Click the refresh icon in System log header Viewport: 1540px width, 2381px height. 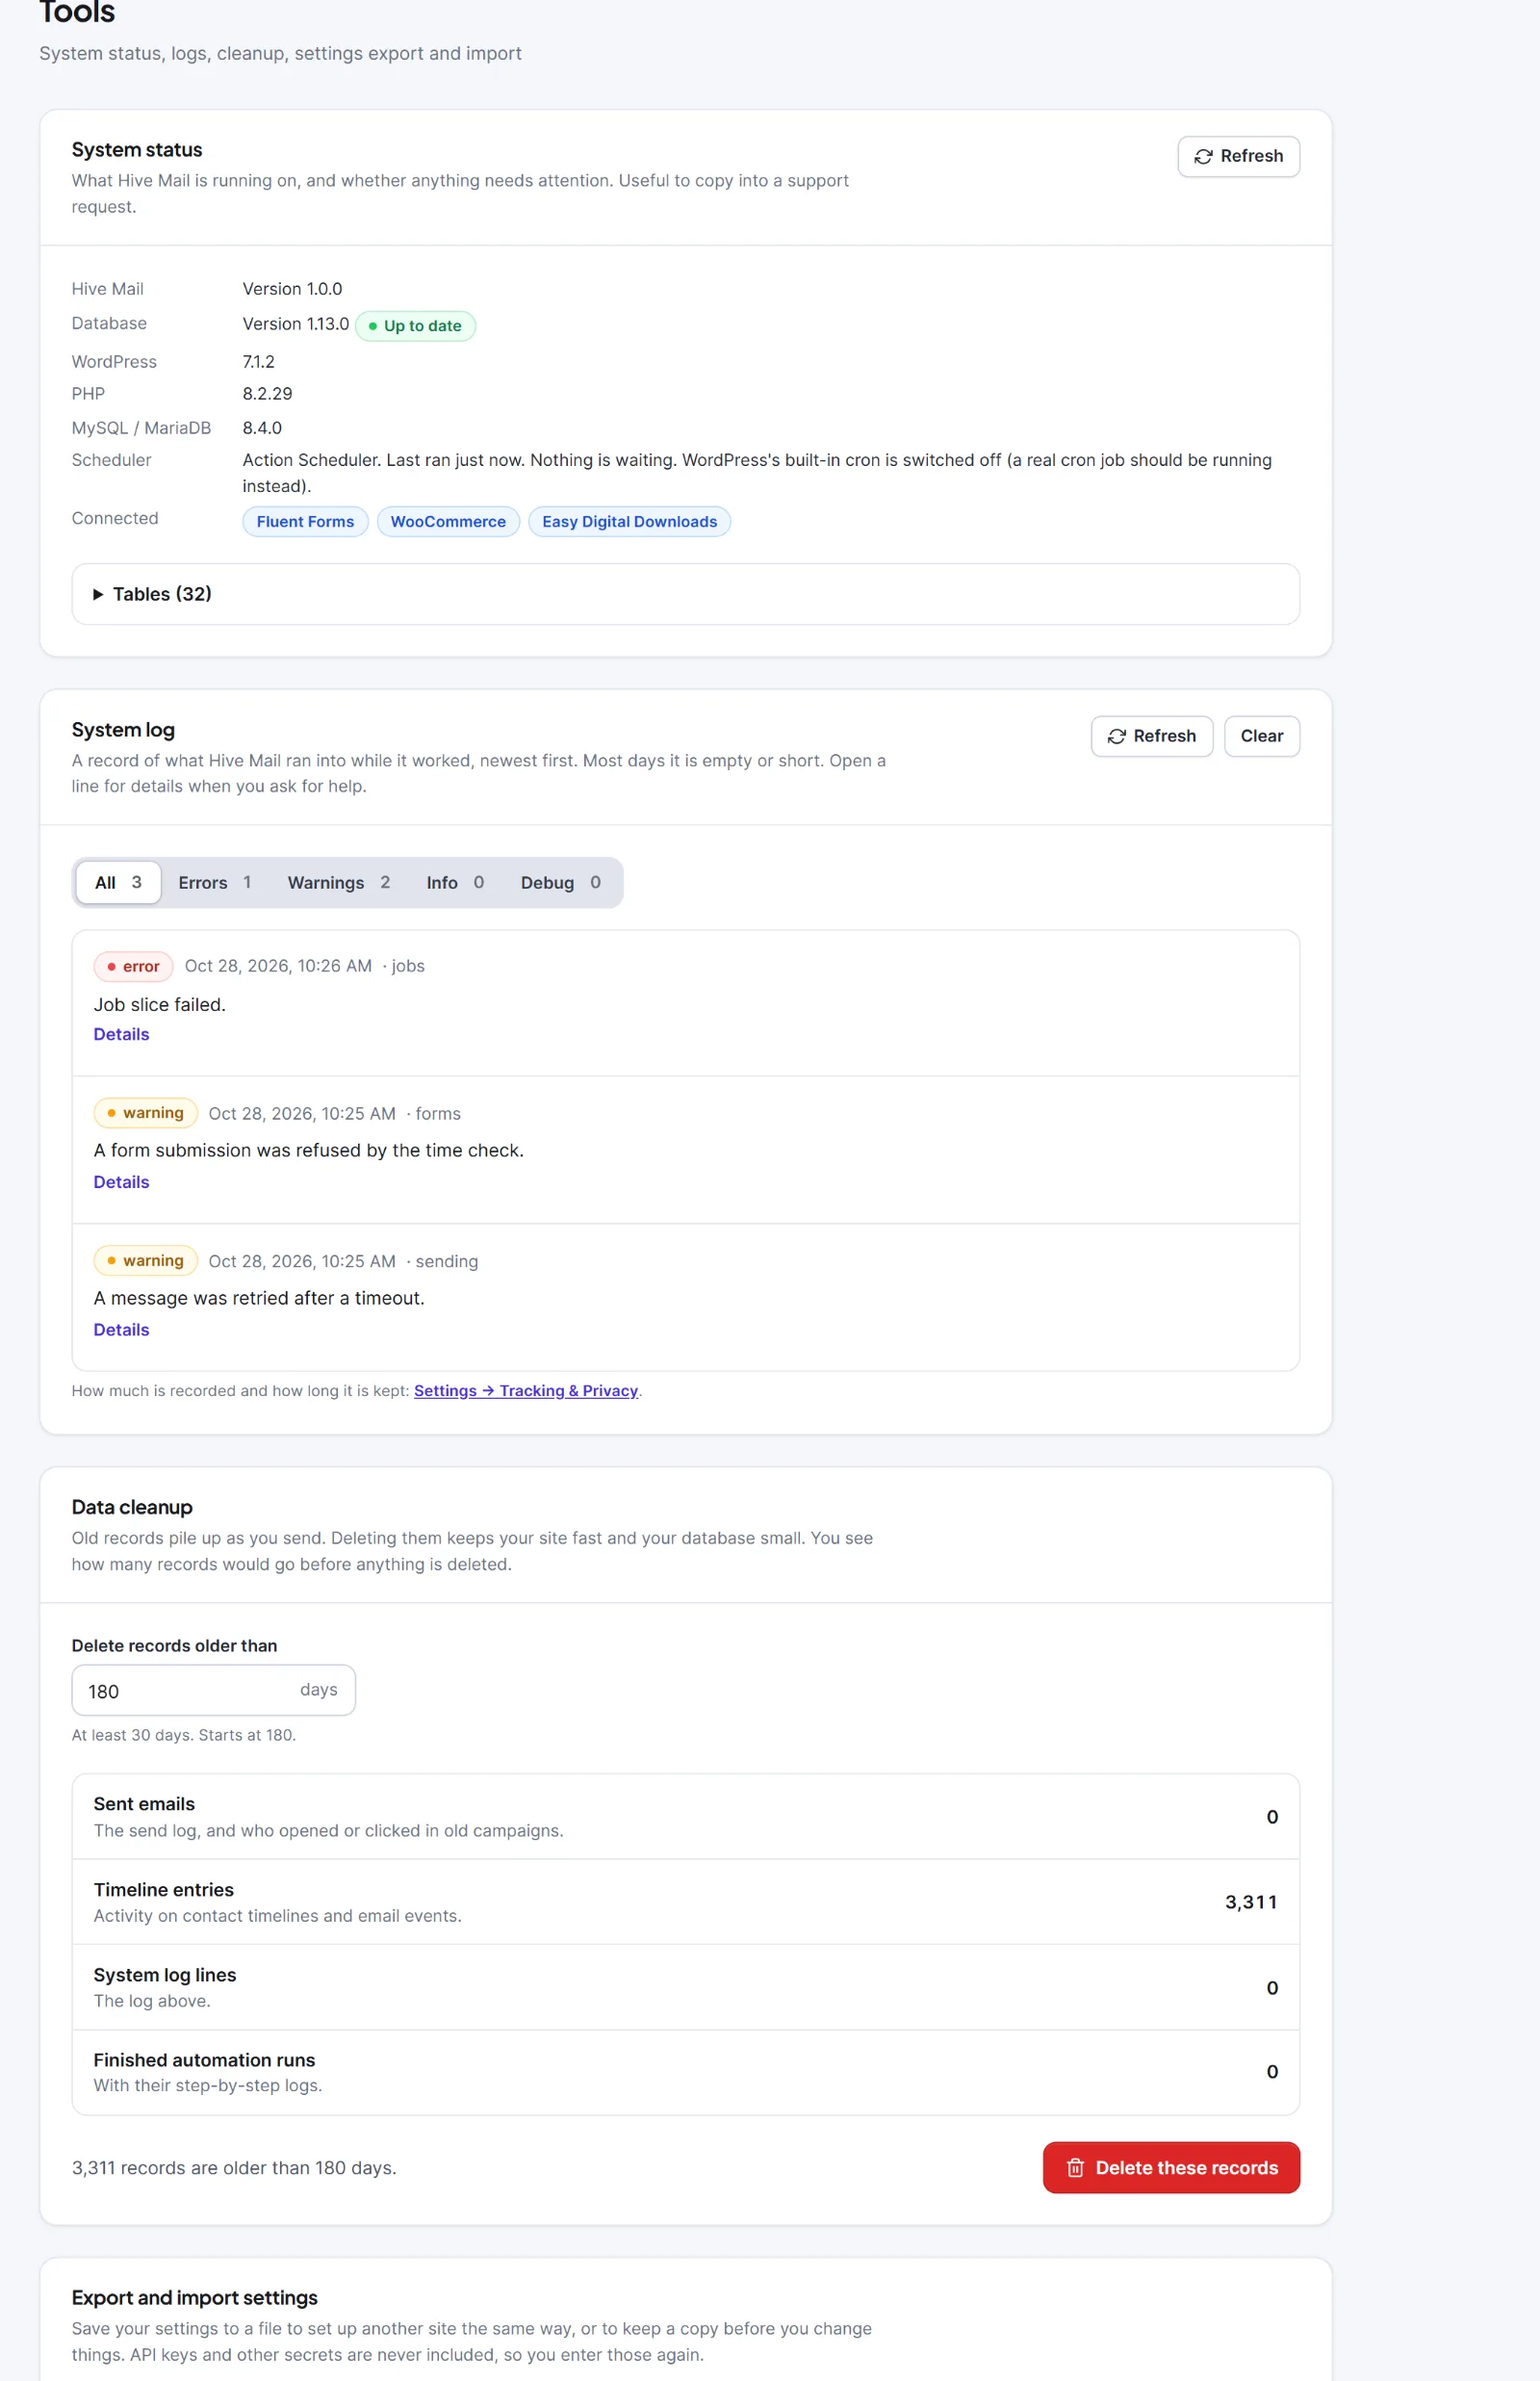(1116, 737)
